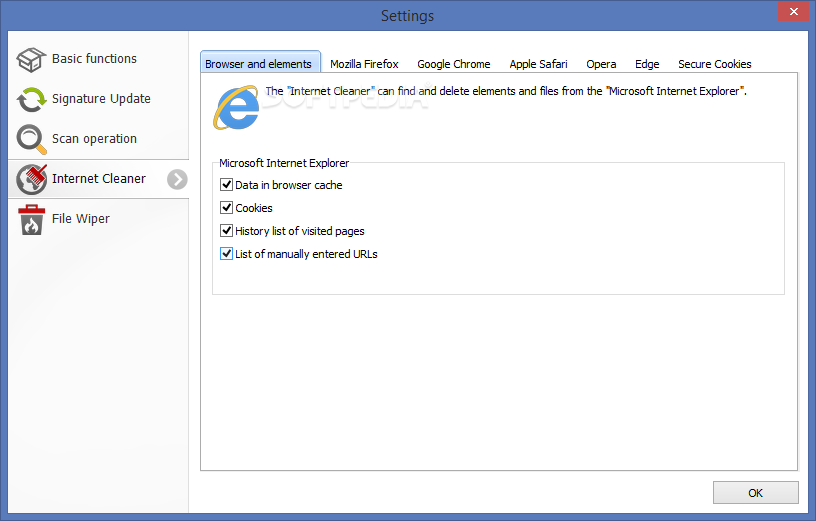Open the Apple Safari tab

tap(538, 64)
